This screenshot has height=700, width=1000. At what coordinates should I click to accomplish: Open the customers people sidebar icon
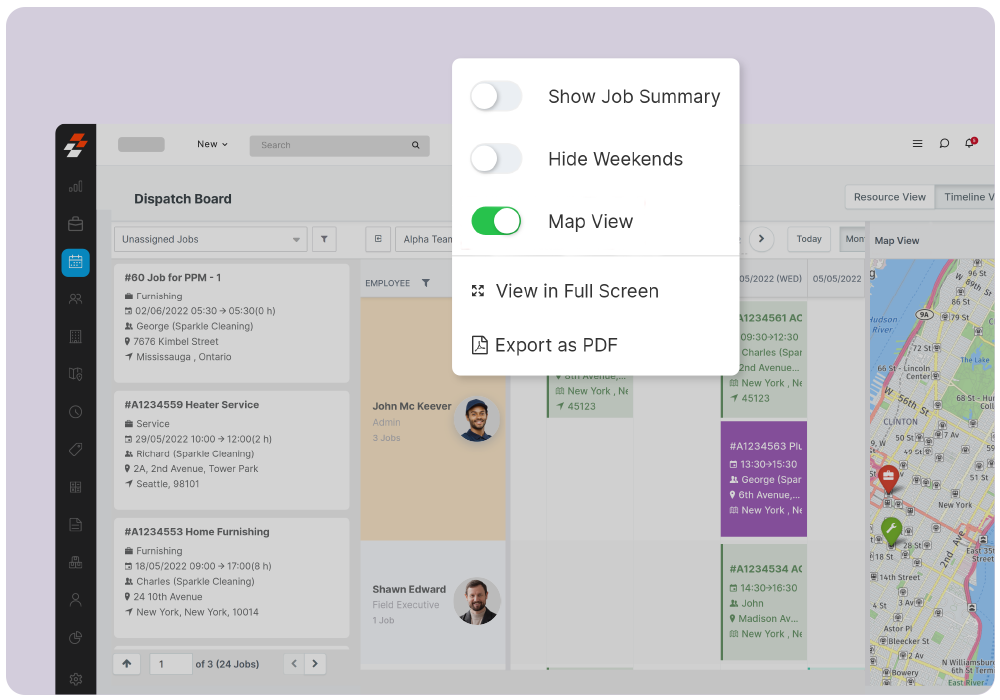click(75, 299)
